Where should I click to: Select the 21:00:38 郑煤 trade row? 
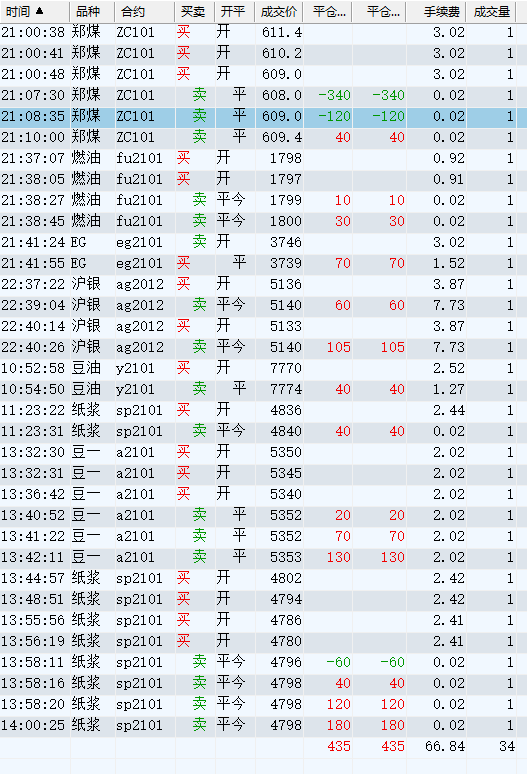pyautogui.click(x=264, y=32)
